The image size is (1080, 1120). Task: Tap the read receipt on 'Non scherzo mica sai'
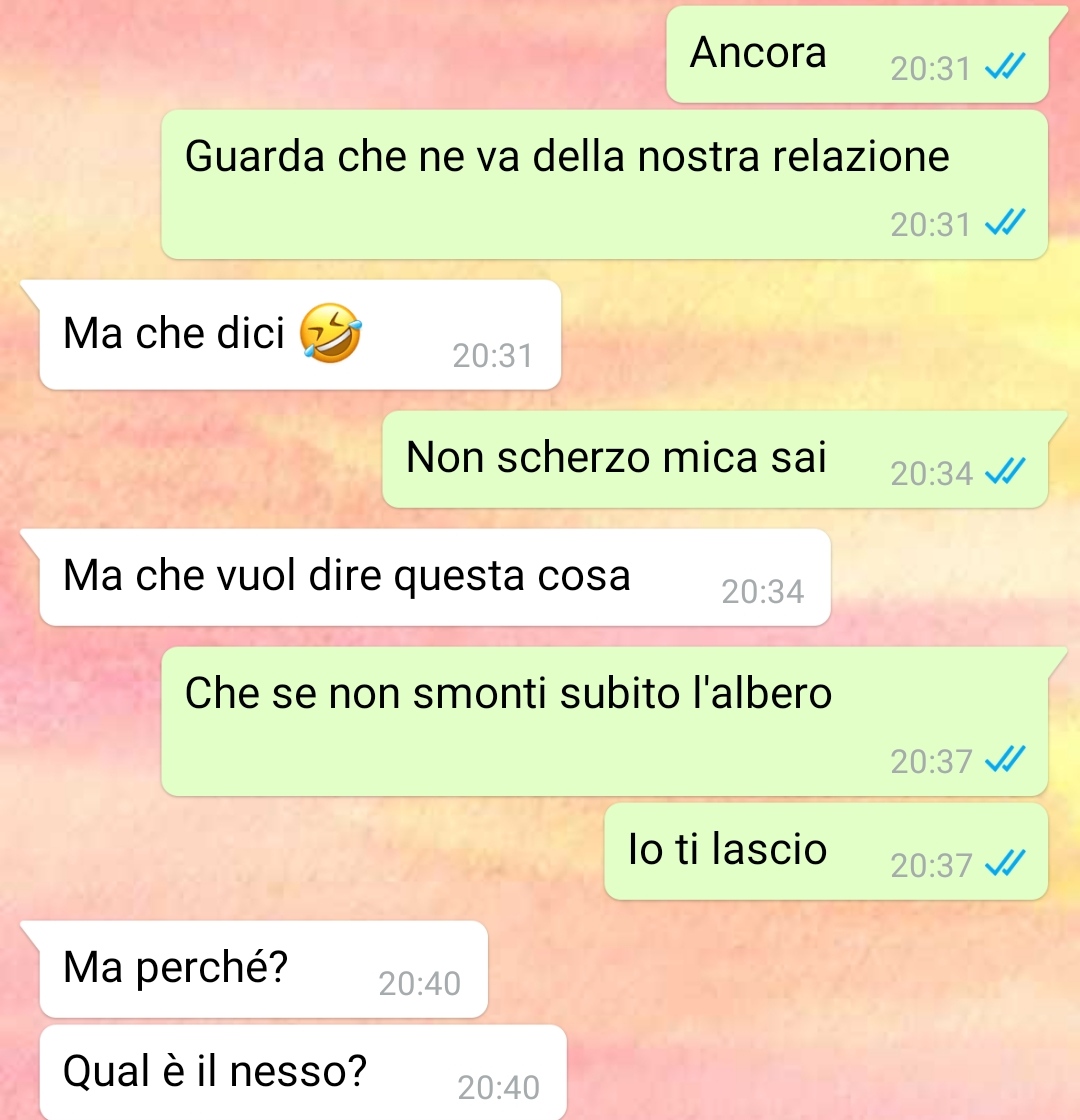tap(1005, 472)
